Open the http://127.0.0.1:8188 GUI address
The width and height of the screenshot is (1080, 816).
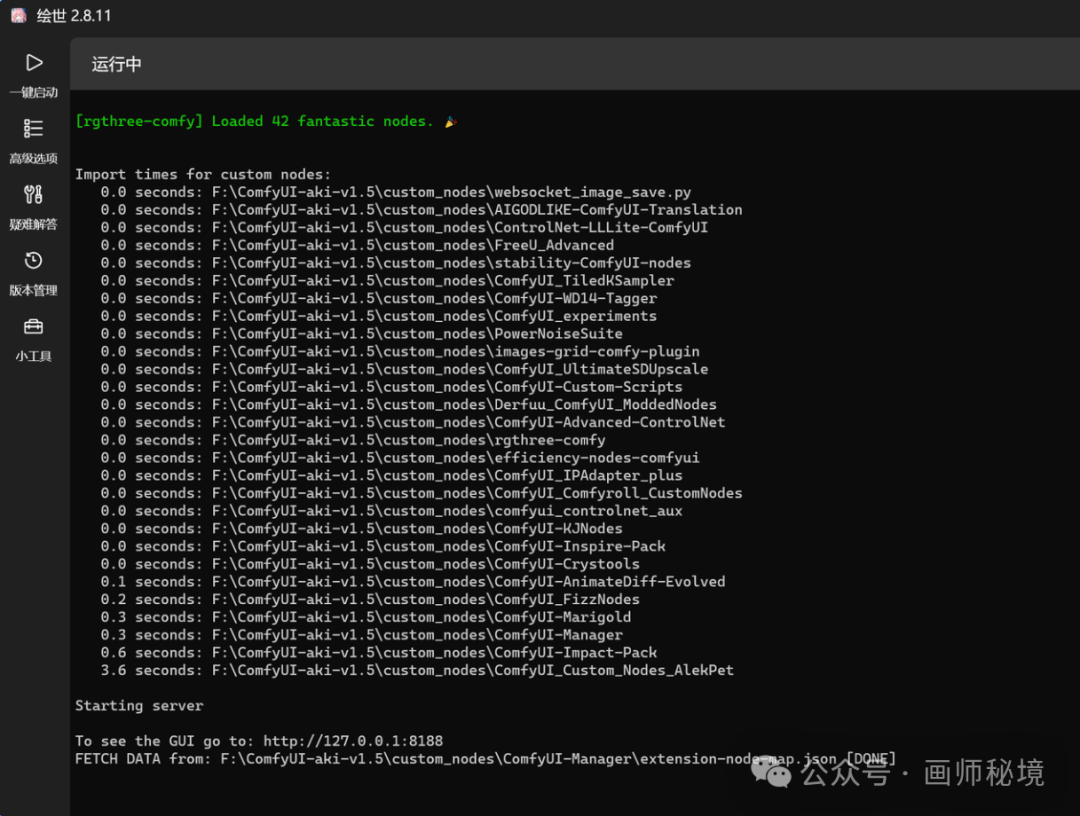coord(353,741)
